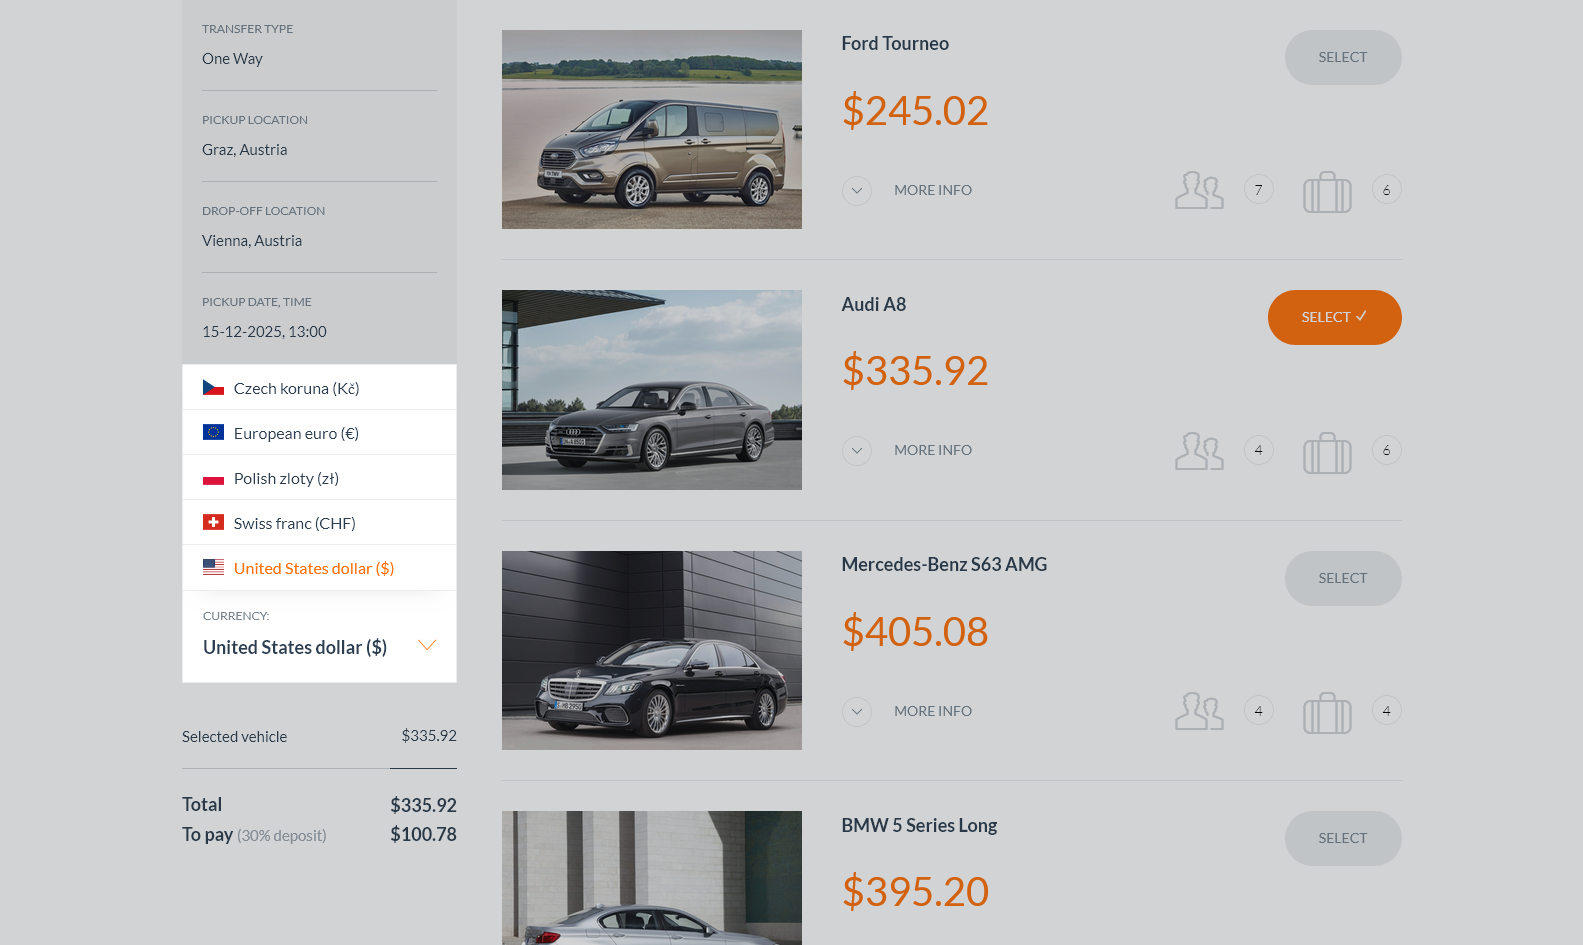Click the European Union flag icon
The height and width of the screenshot is (945, 1583).
pyautogui.click(x=213, y=431)
